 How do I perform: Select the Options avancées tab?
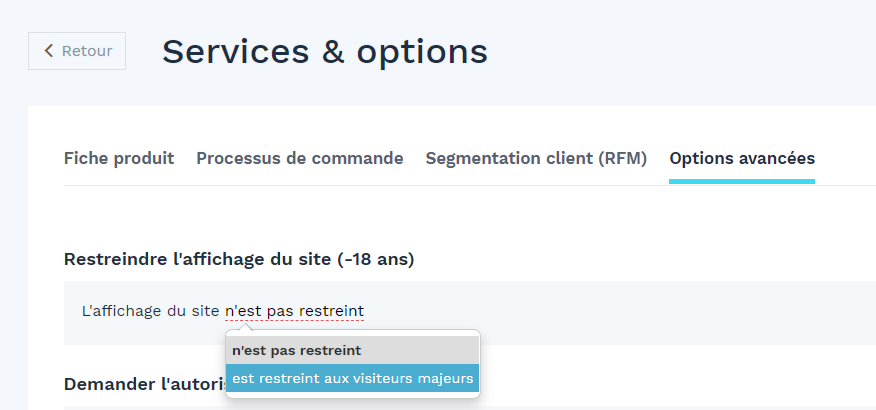click(742, 159)
